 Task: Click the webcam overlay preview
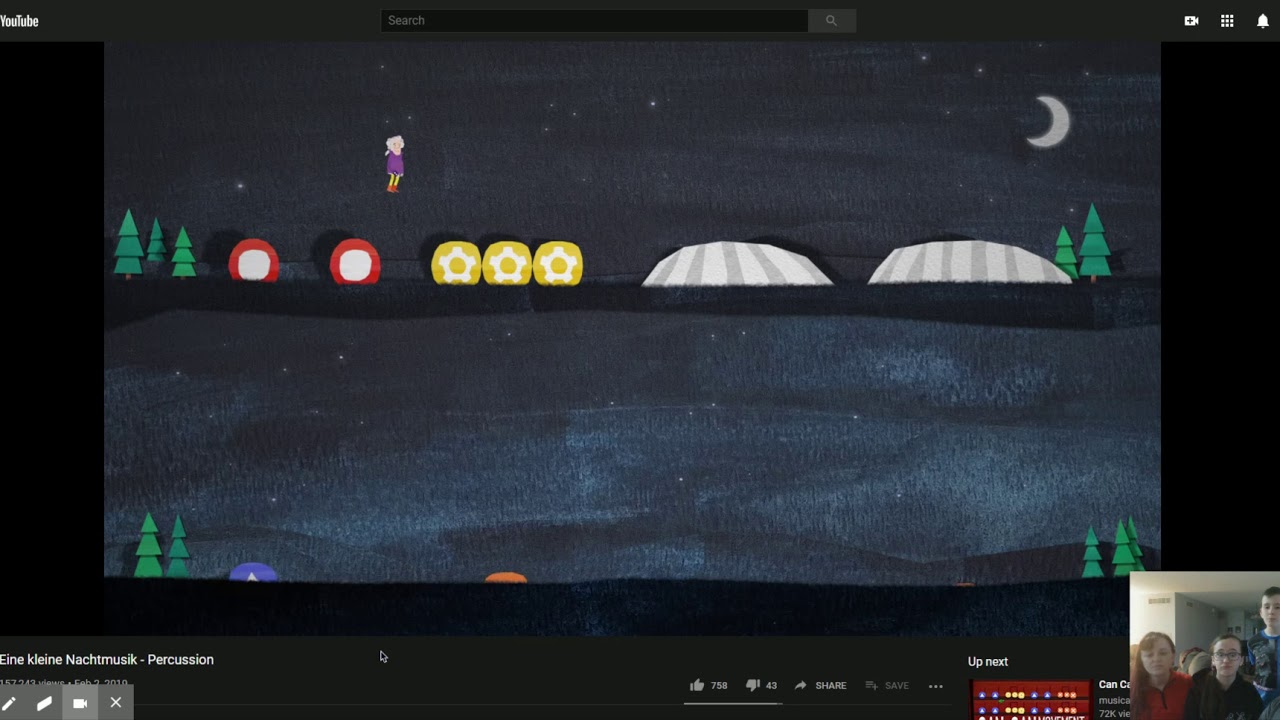tap(1205, 646)
